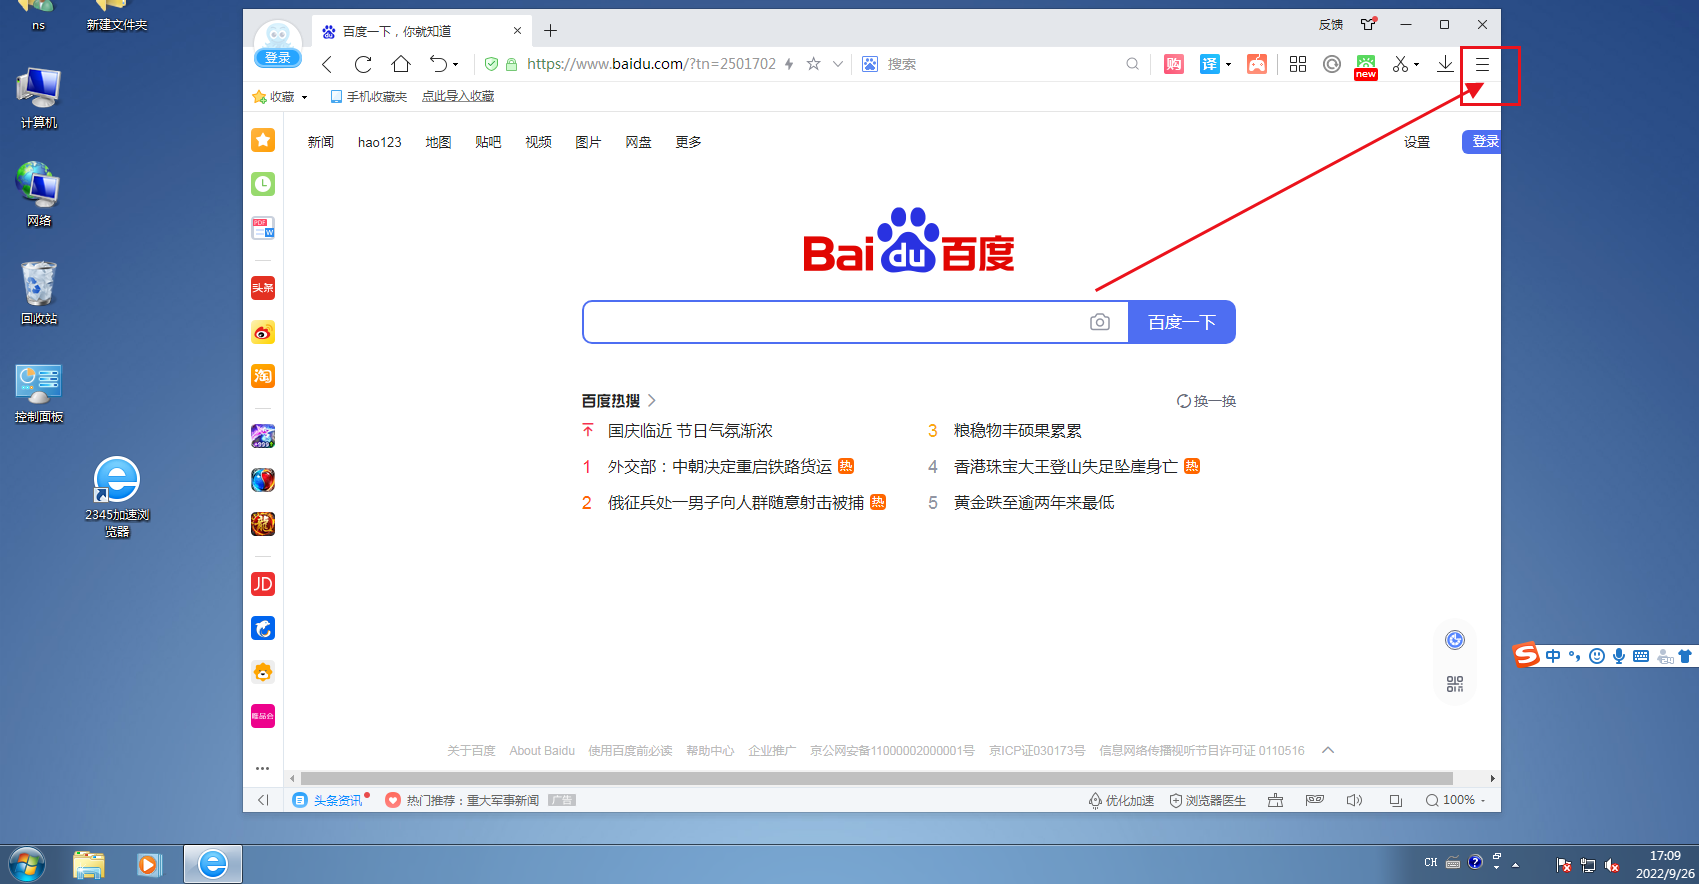
Task: Collapse the sidebar with arrow button
Action: pos(263,800)
